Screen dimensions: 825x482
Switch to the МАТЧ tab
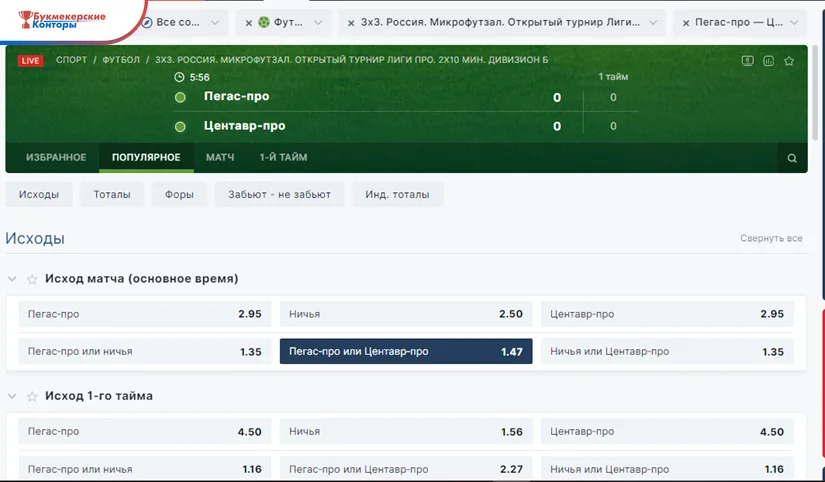pyautogui.click(x=220, y=157)
